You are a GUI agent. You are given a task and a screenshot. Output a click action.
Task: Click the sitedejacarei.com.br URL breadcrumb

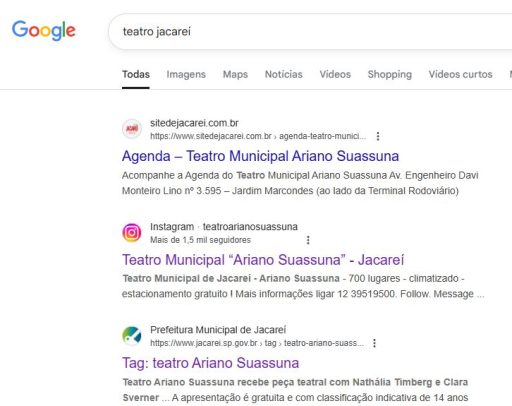pos(258,136)
